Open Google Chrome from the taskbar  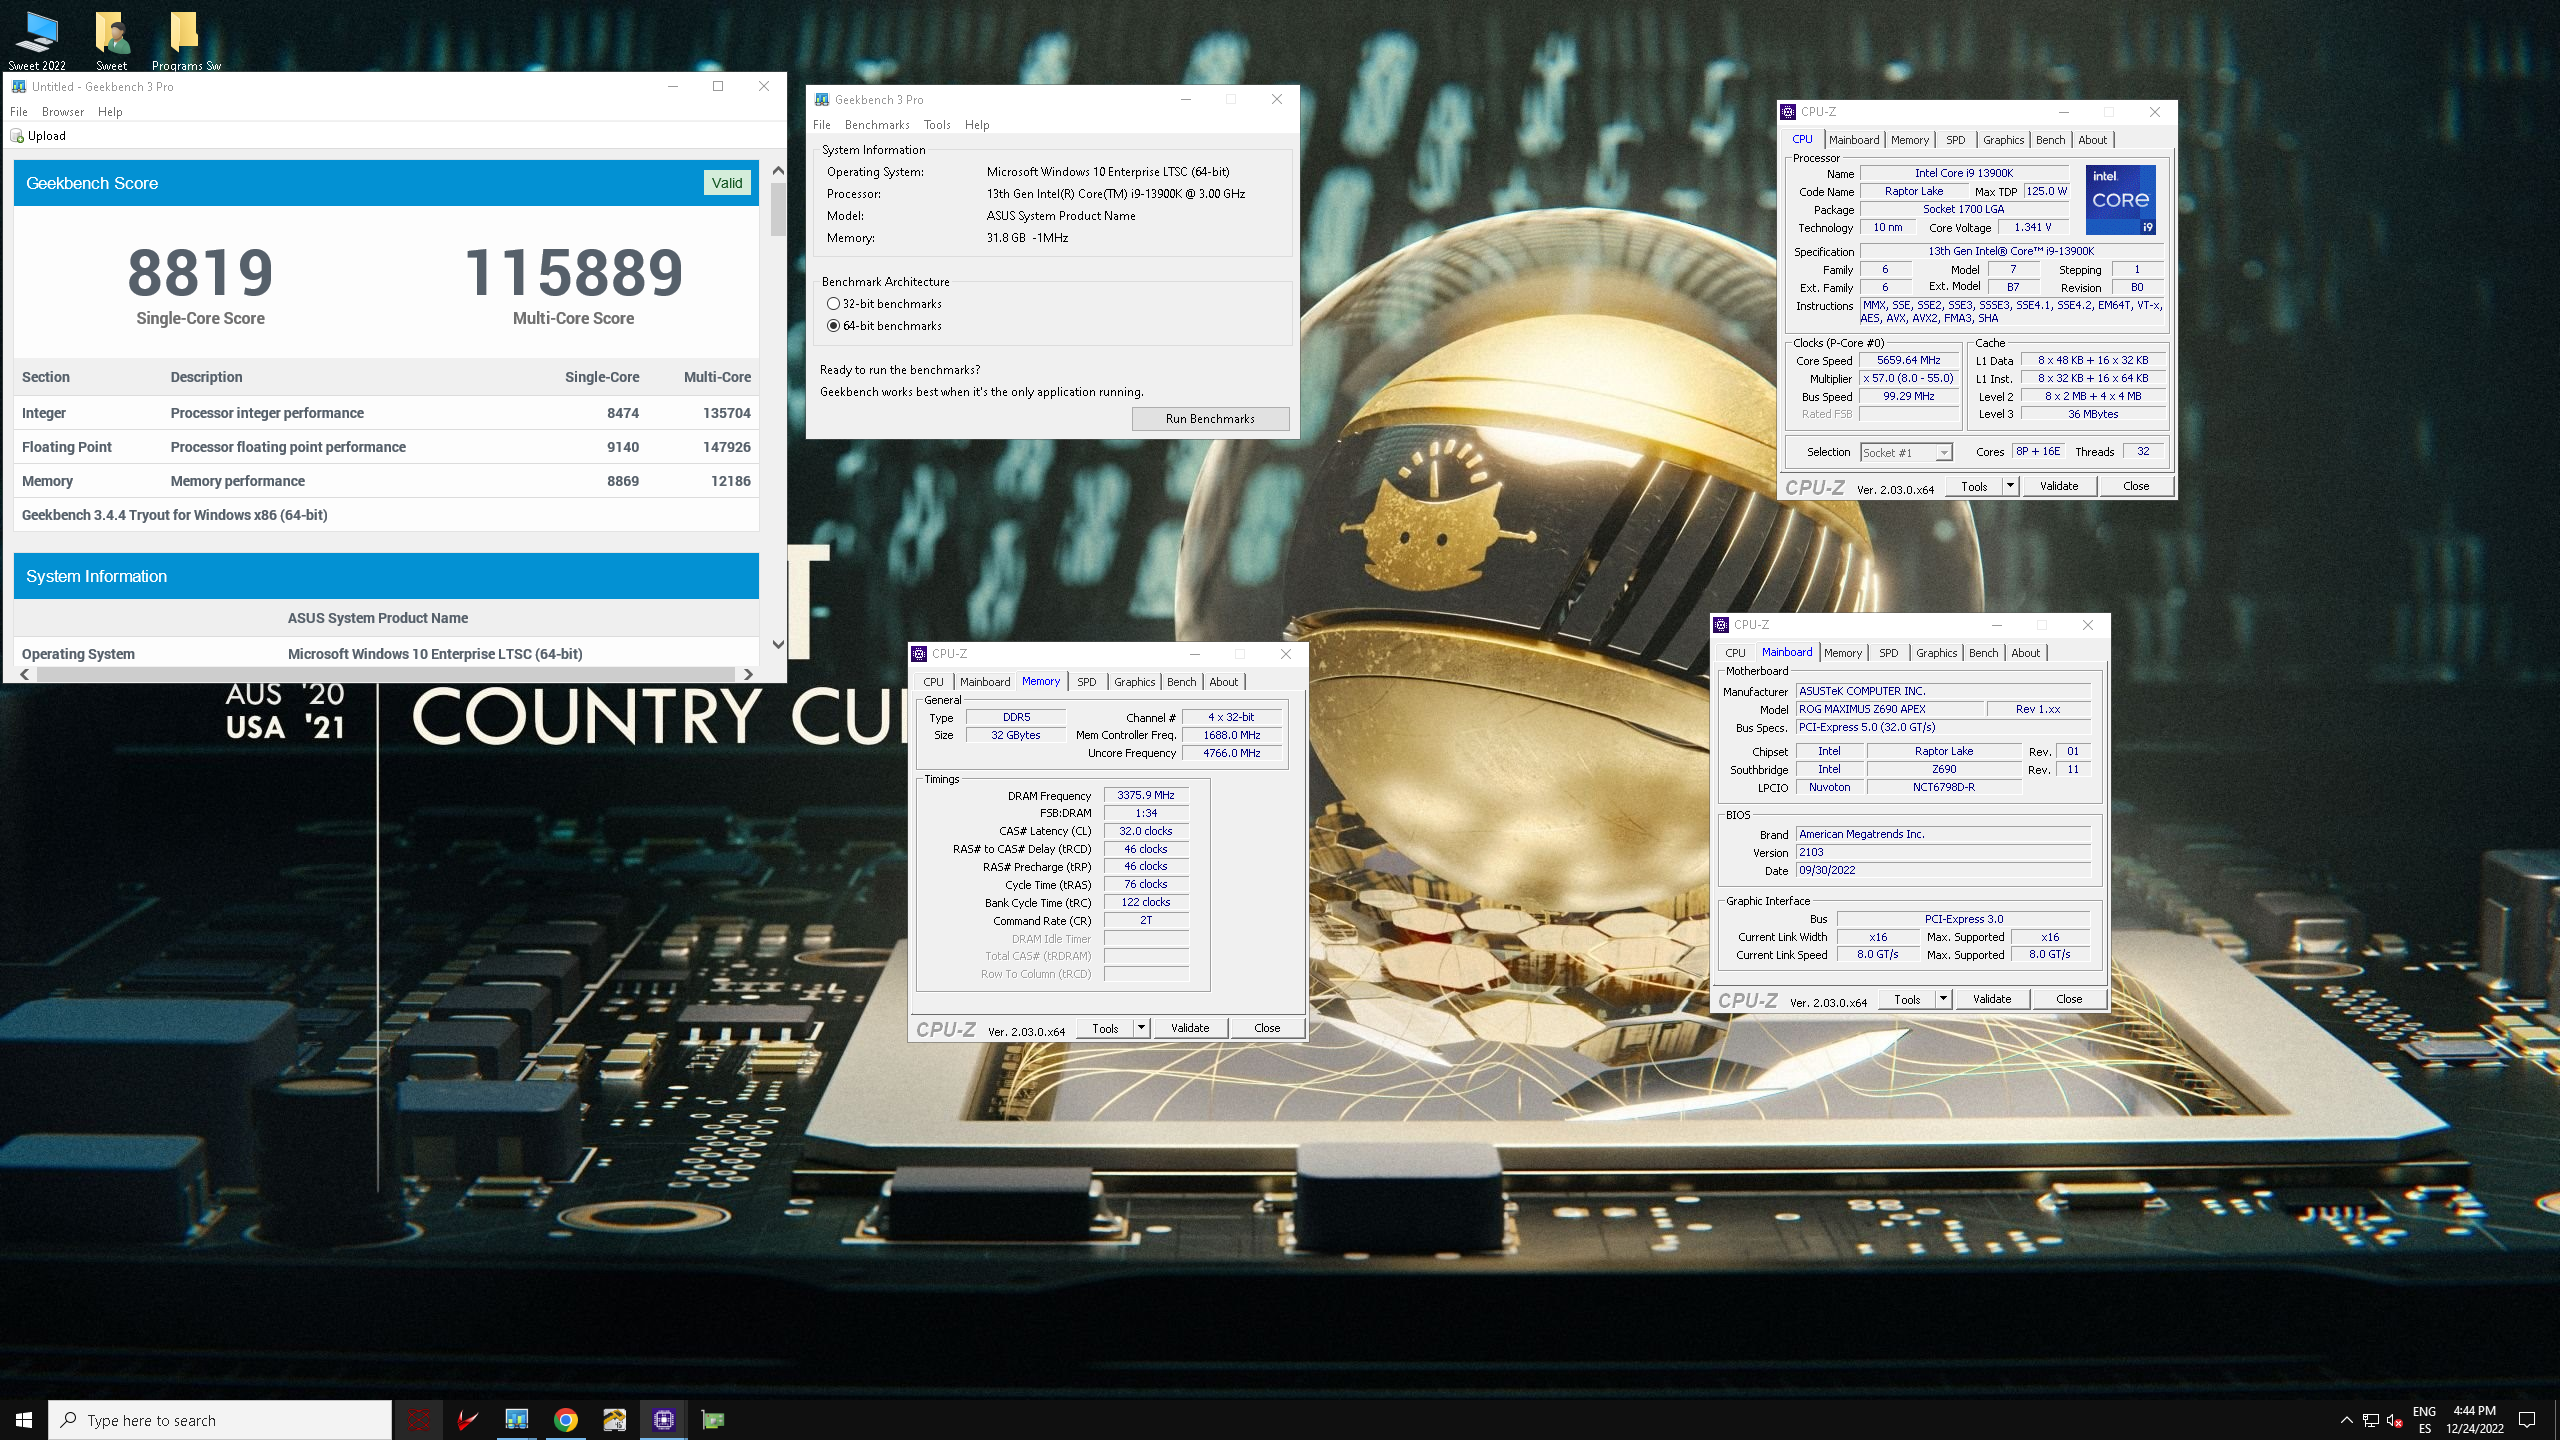pos(565,1420)
